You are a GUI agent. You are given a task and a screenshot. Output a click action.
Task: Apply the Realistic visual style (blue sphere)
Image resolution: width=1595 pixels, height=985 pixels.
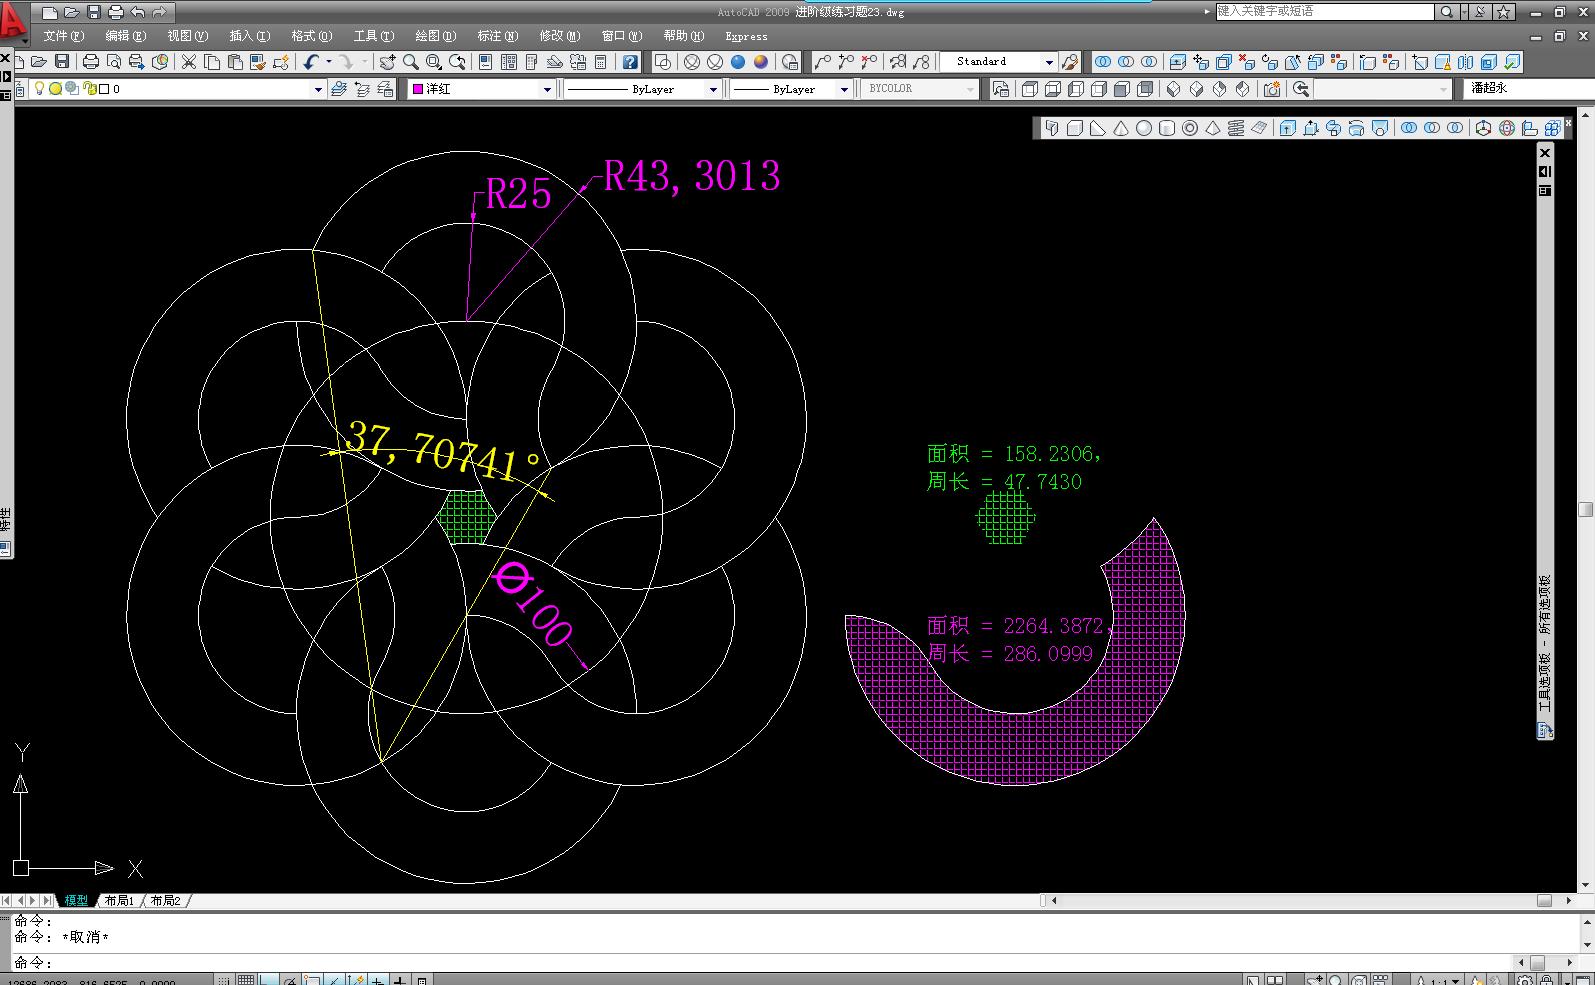coord(738,62)
